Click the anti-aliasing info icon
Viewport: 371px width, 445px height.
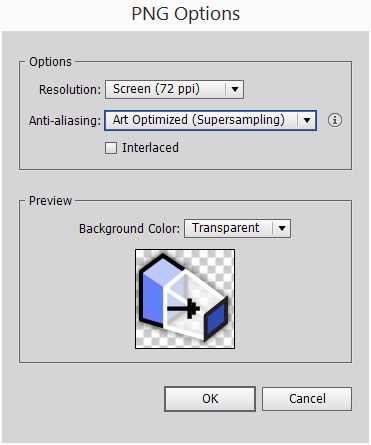(x=335, y=120)
